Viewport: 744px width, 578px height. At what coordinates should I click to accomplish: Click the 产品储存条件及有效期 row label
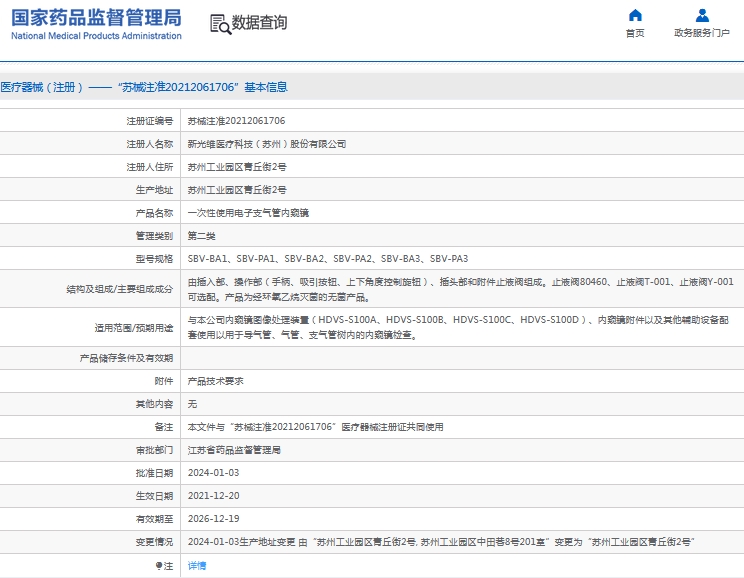(x=126, y=358)
